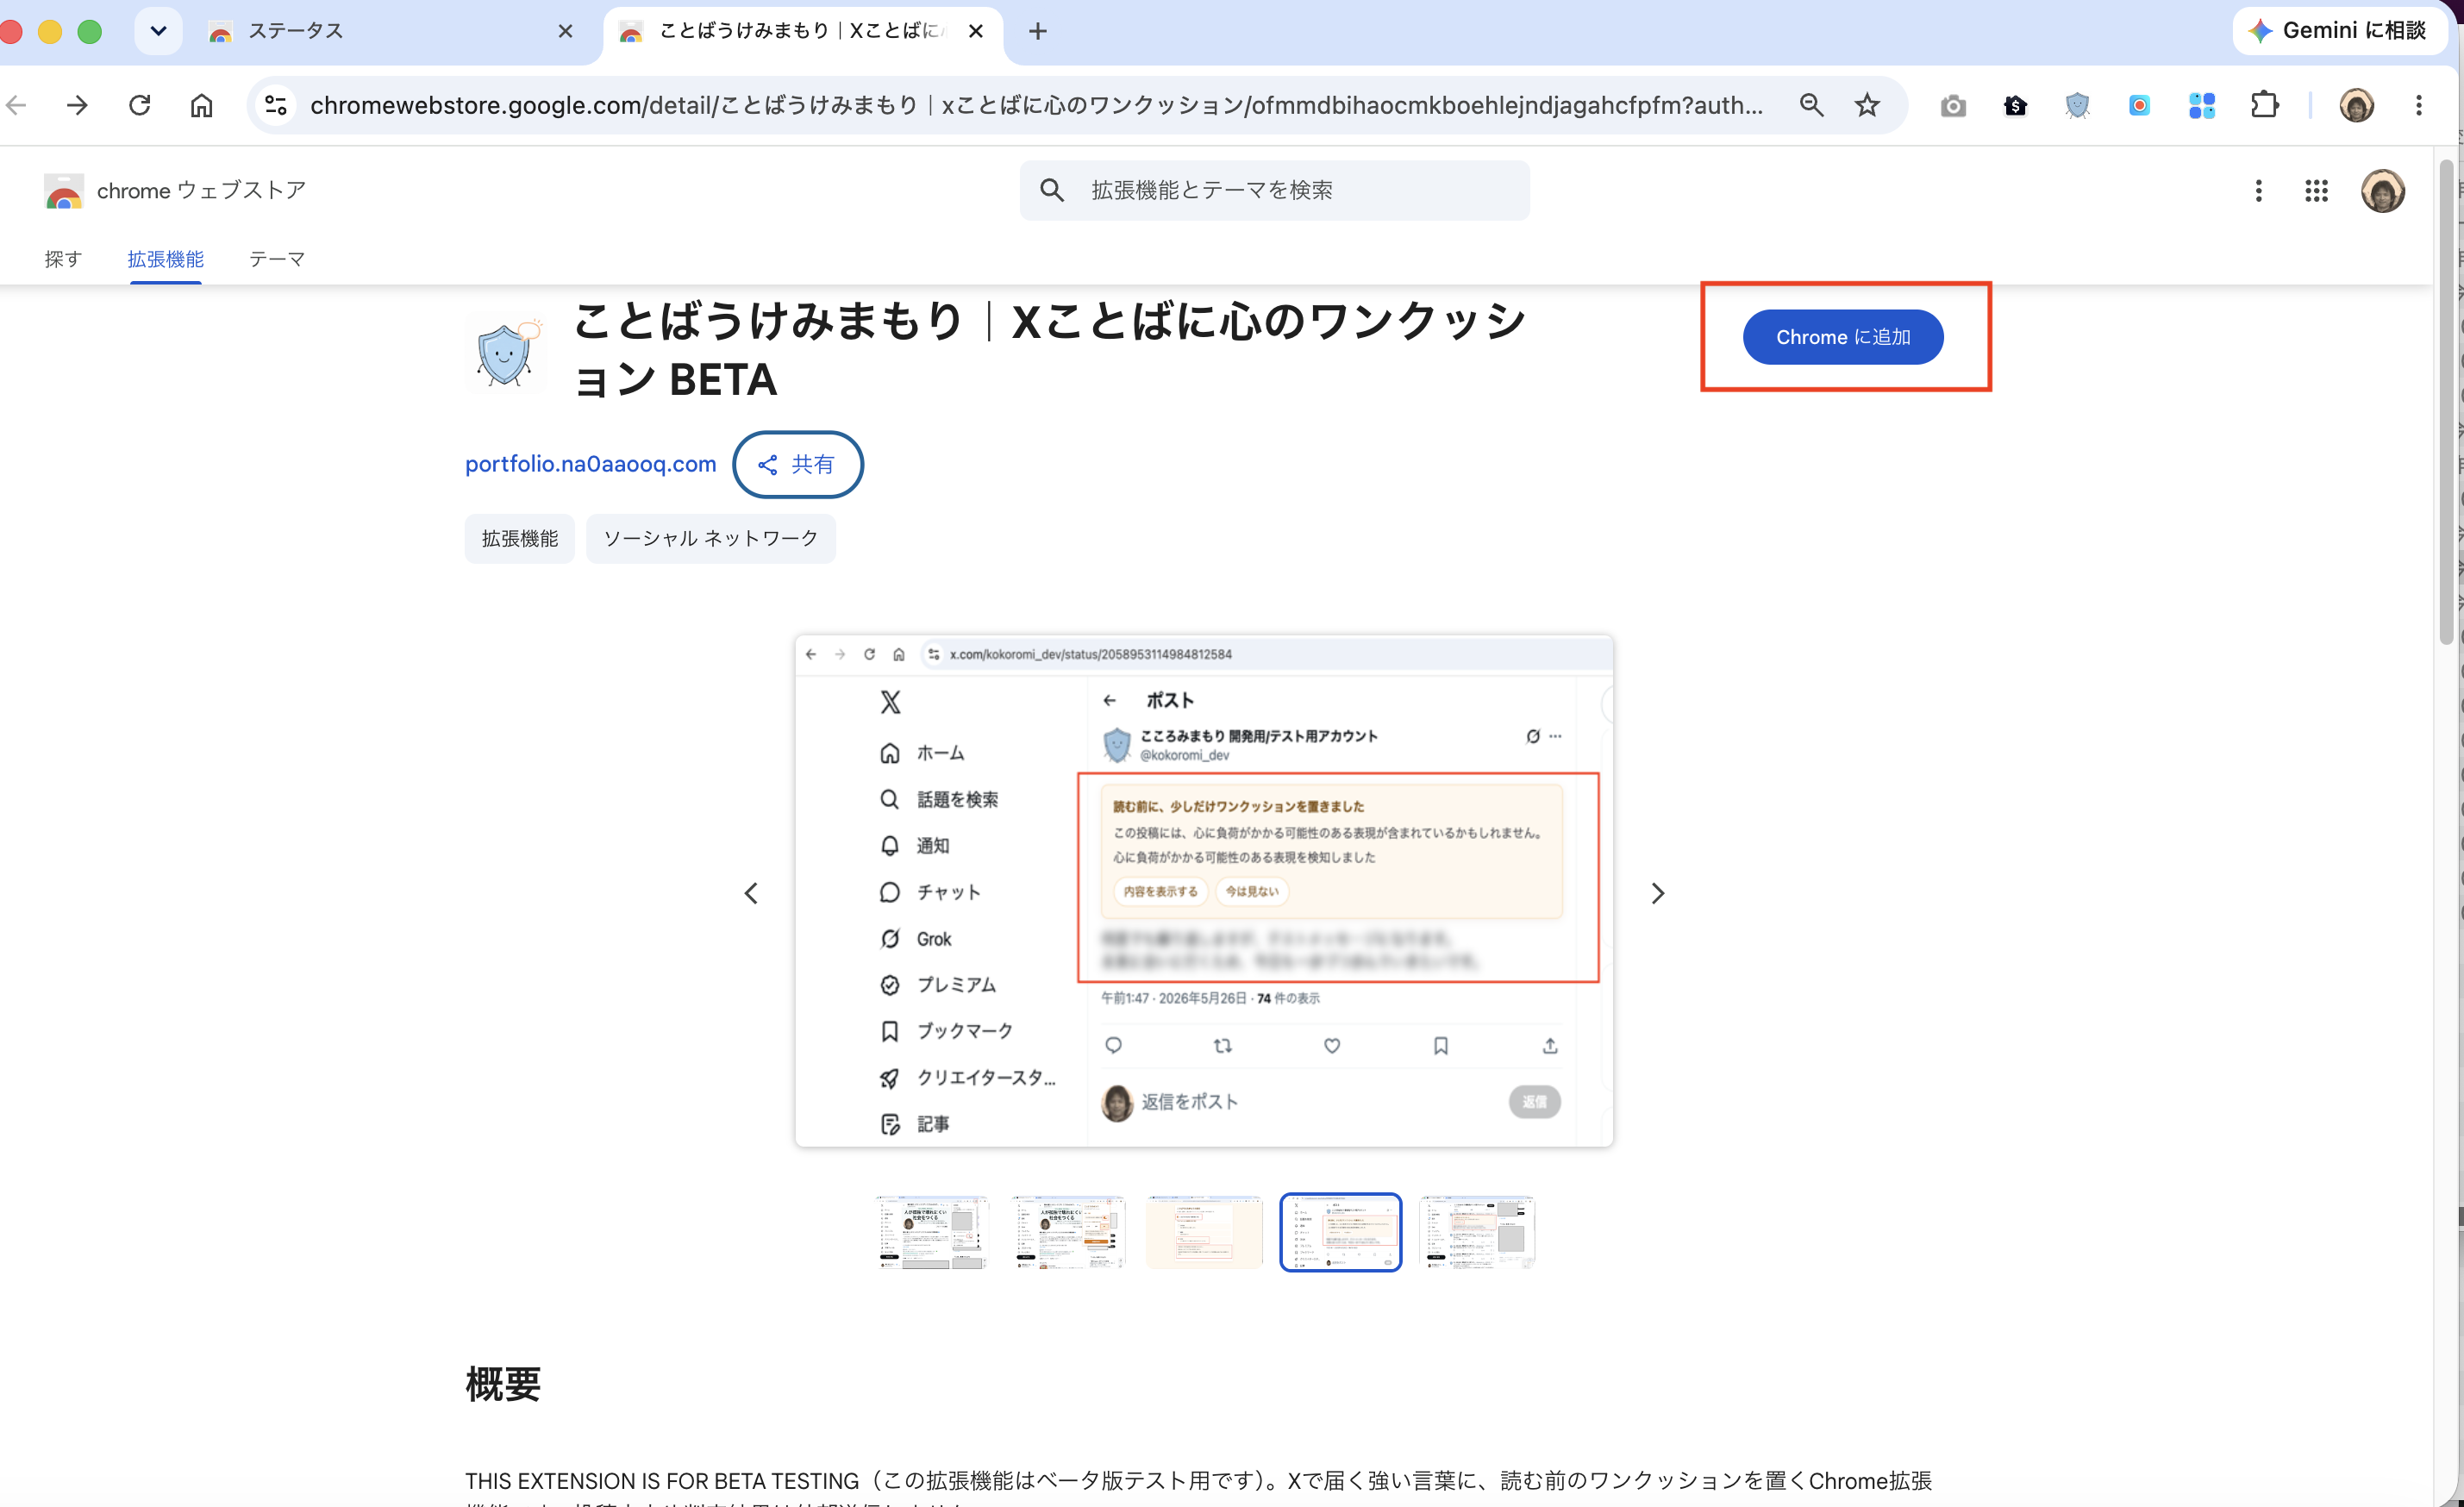Close the ステータス tab
The height and width of the screenshot is (1507, 2464).
(565, 31)
